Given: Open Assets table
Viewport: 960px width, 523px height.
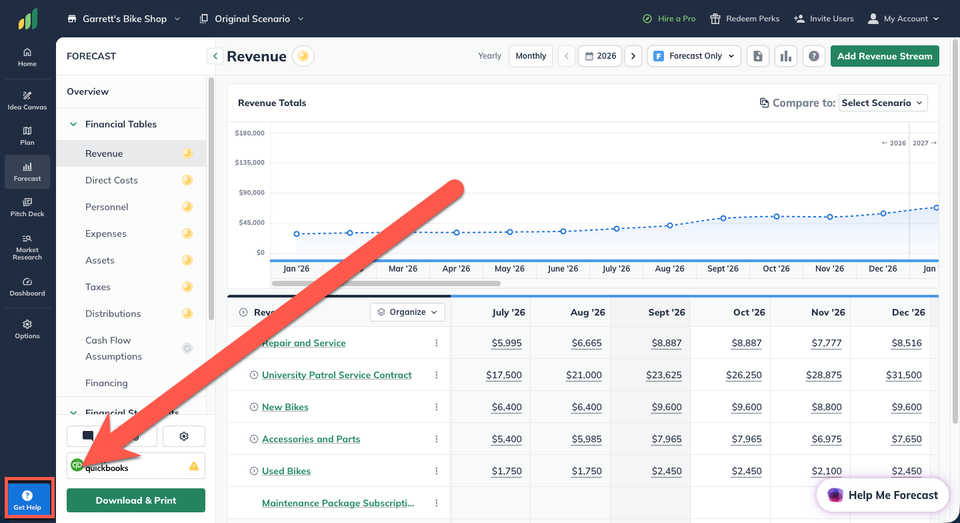Looking at the screenshot, I should pyautogui.click(x=100, y=260).
